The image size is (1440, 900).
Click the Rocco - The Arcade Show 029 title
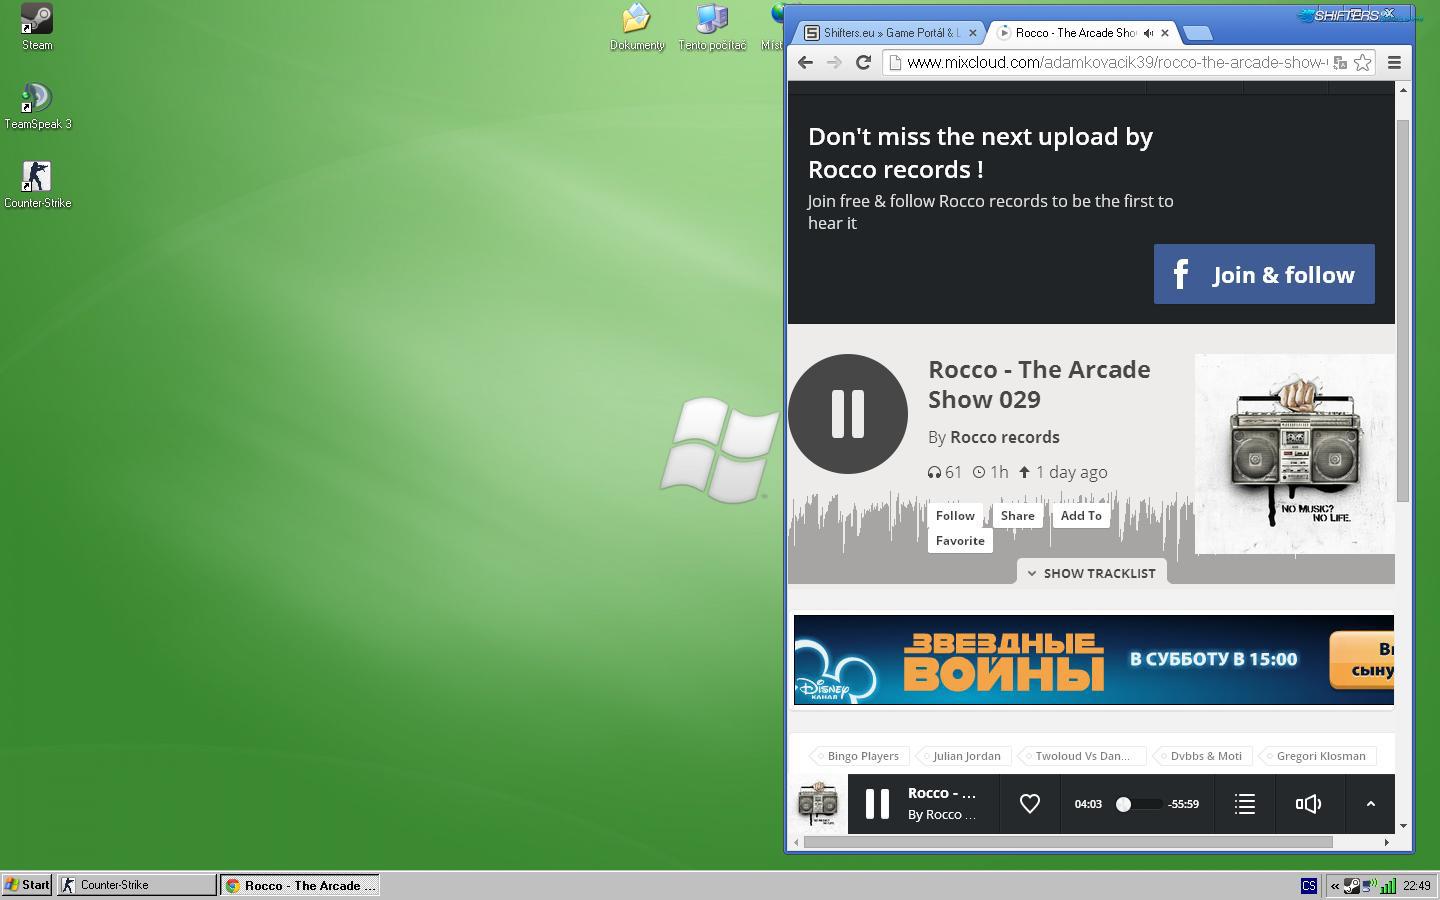tap(1039, 384)
